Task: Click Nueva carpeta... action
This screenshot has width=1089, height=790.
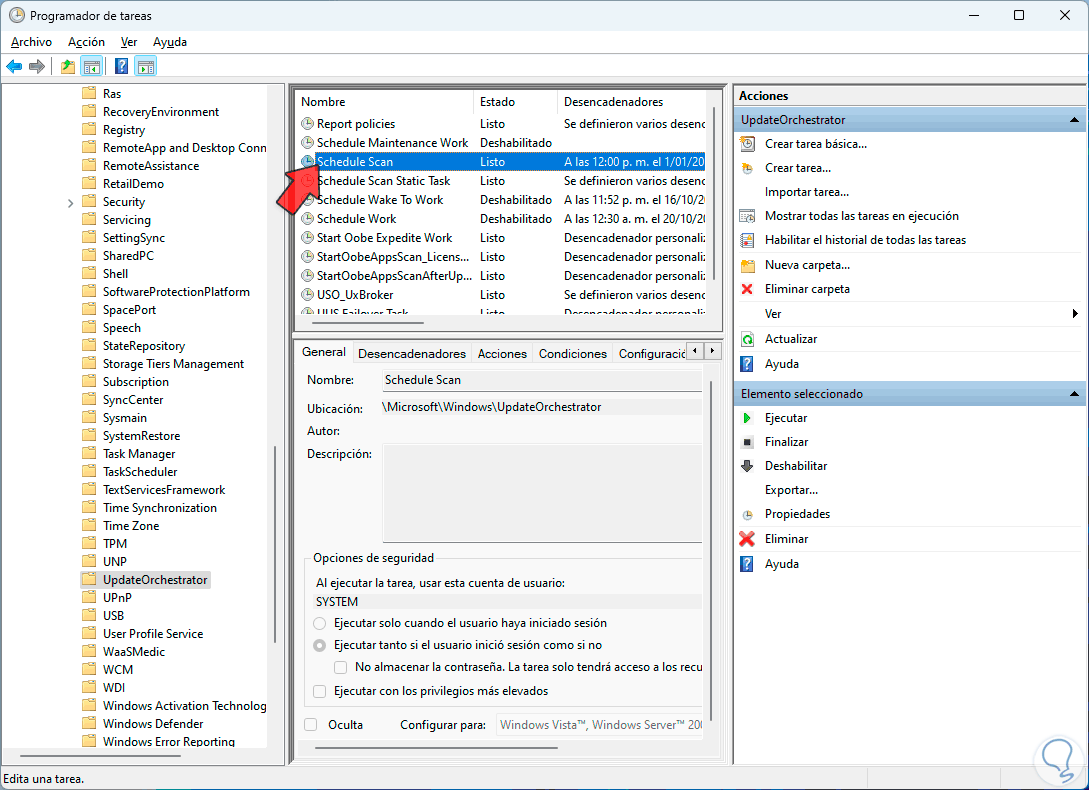Action: point(807,265)
